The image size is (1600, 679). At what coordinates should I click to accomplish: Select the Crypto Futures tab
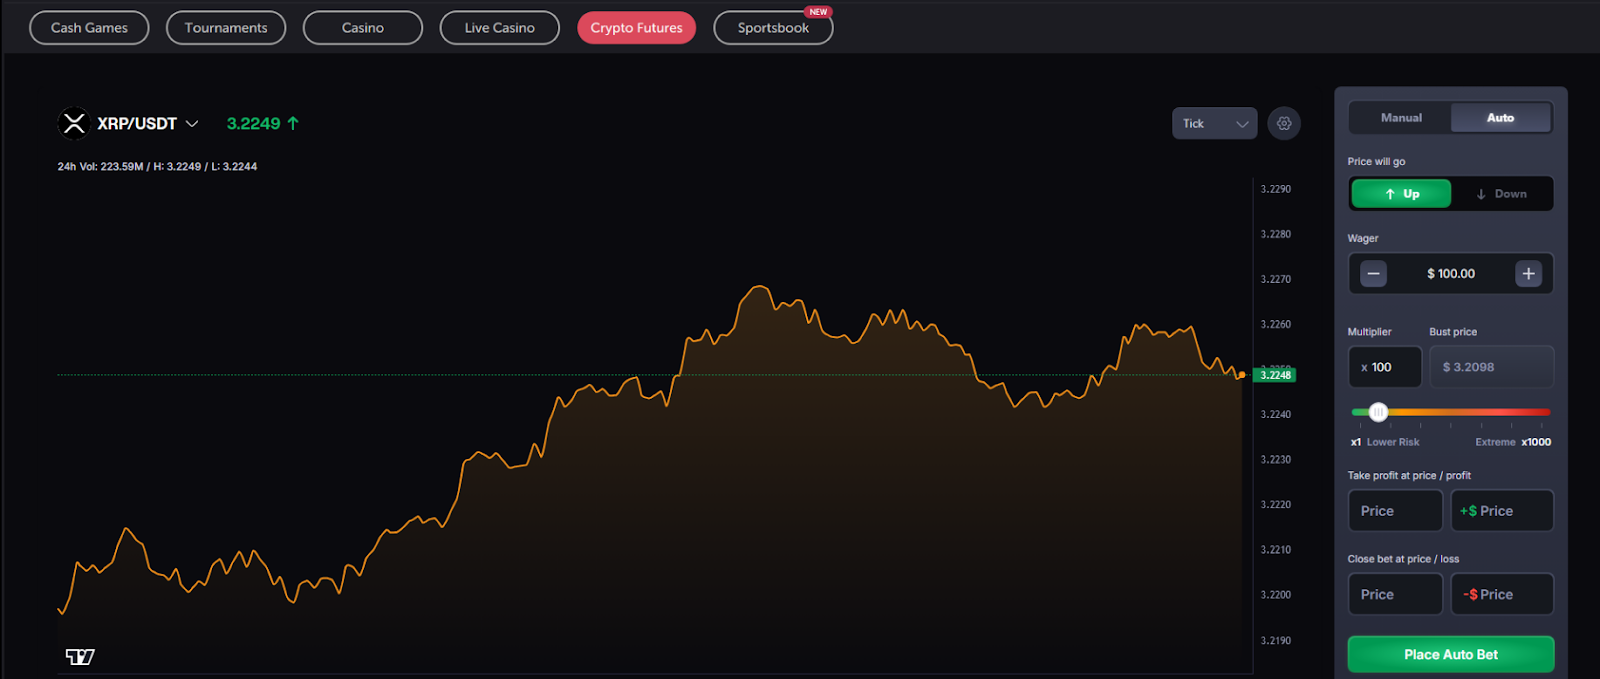tap(636, 28)
